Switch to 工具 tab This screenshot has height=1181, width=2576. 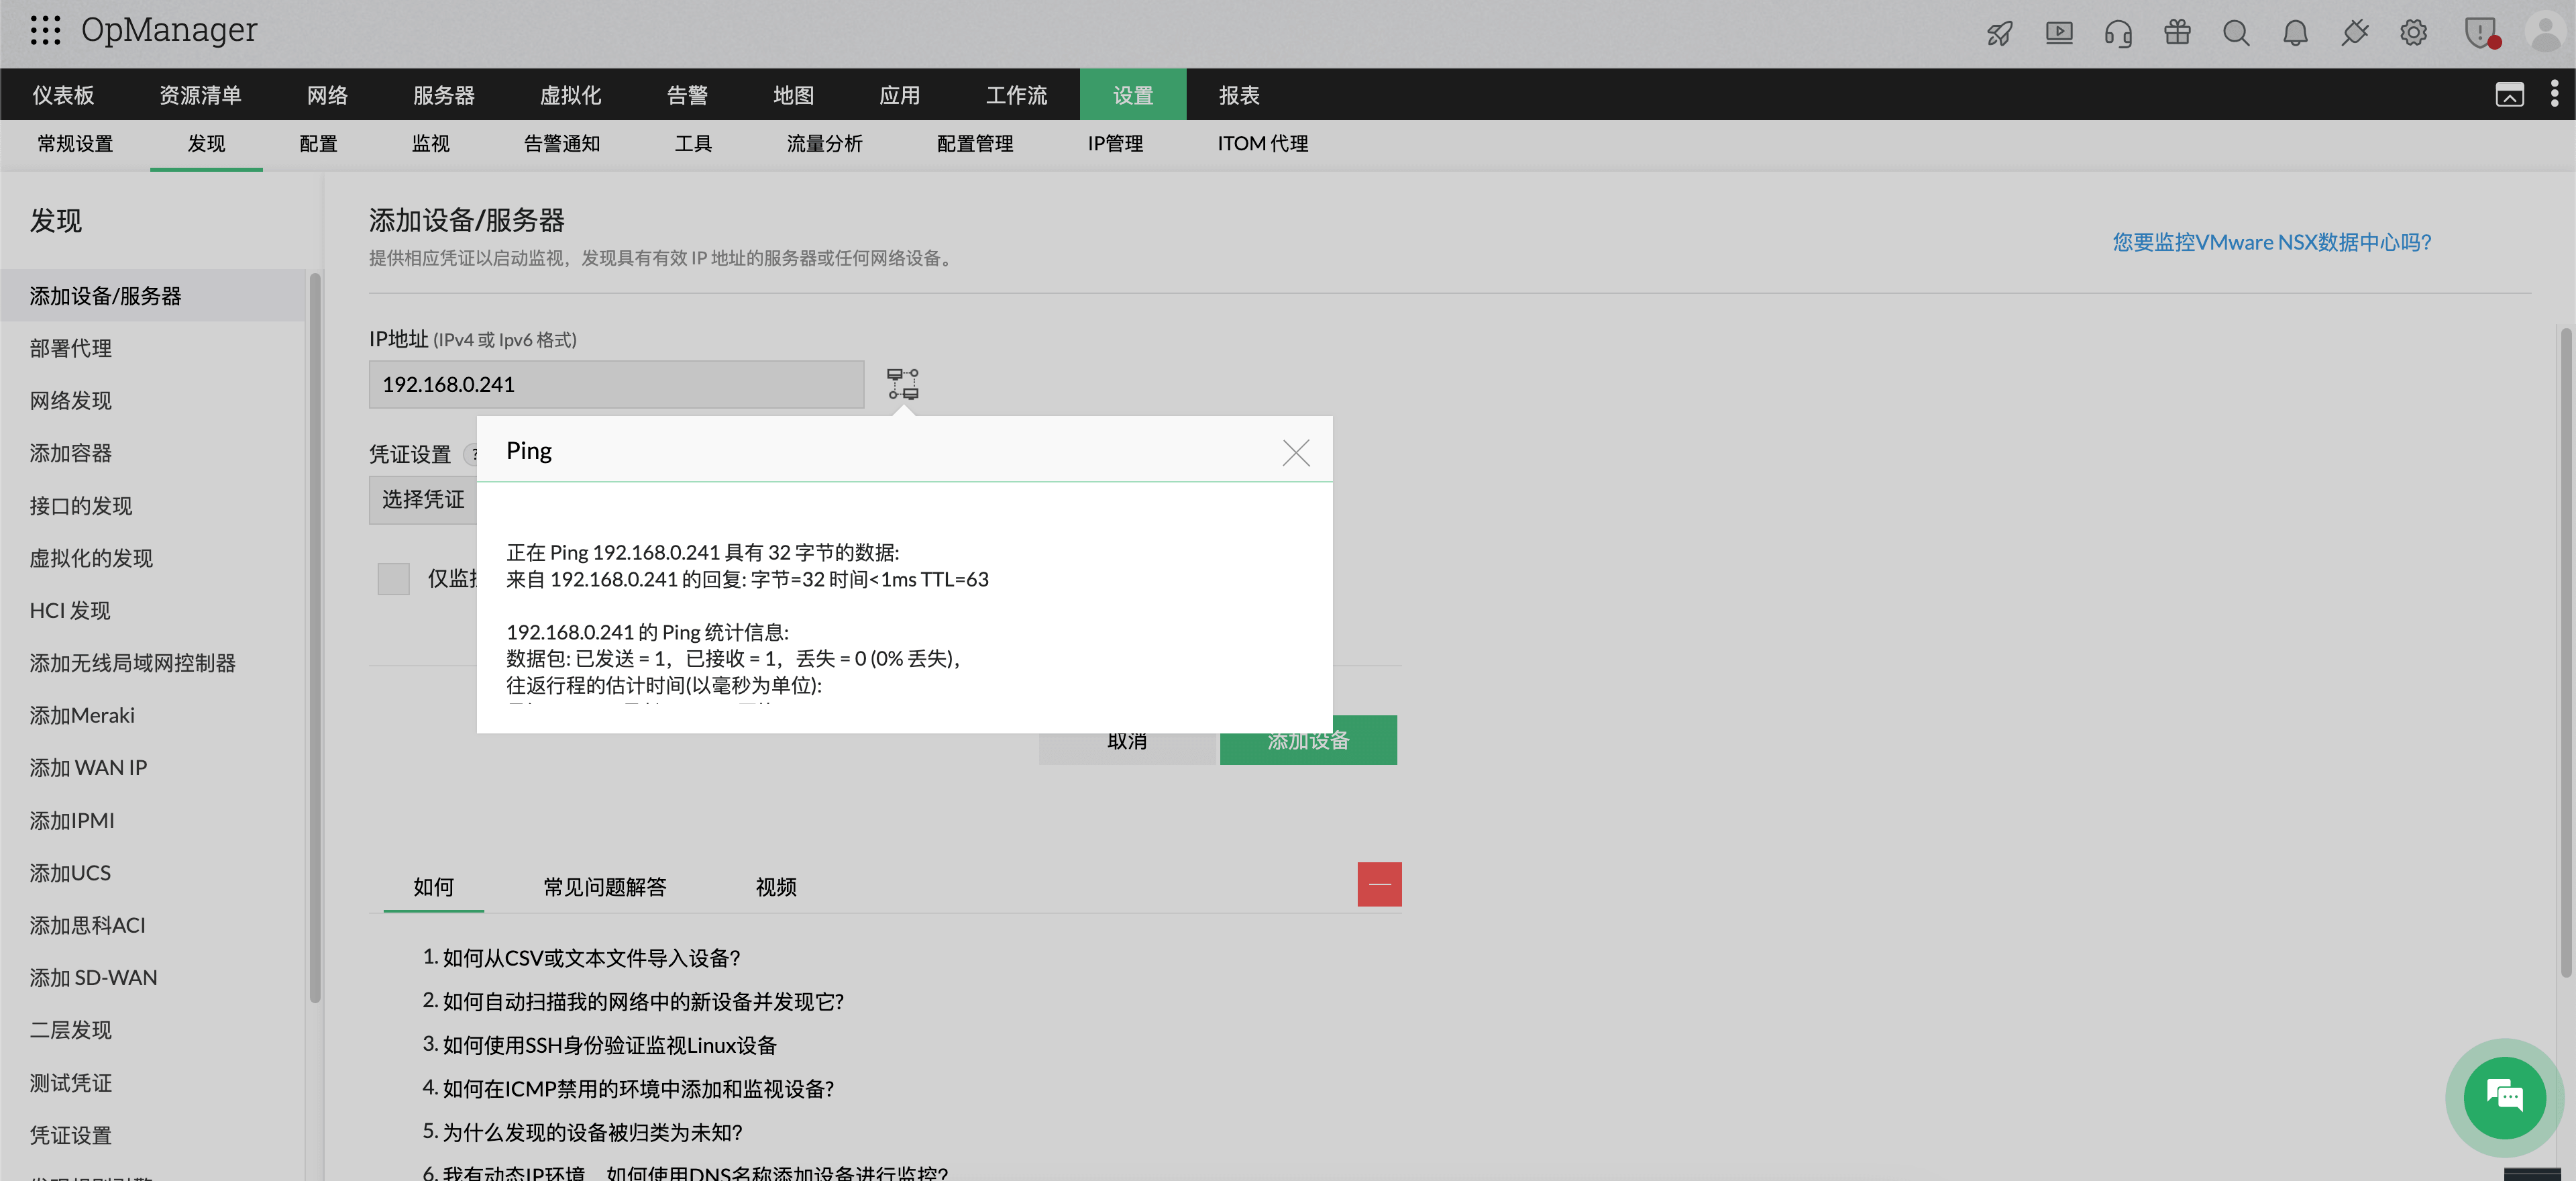(x=693, y=144)
